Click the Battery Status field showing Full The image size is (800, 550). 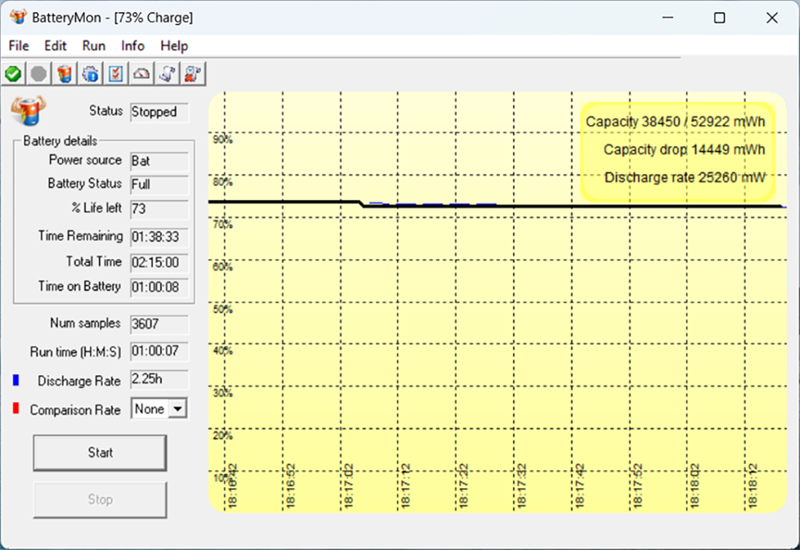[159, 185]
